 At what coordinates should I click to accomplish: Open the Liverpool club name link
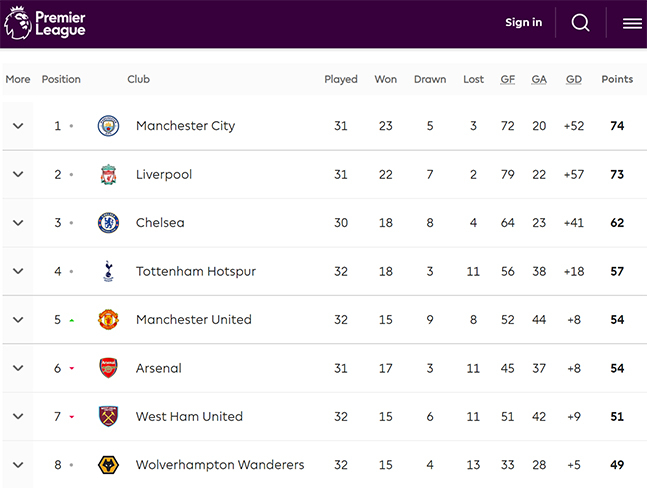tap(164, 174)
